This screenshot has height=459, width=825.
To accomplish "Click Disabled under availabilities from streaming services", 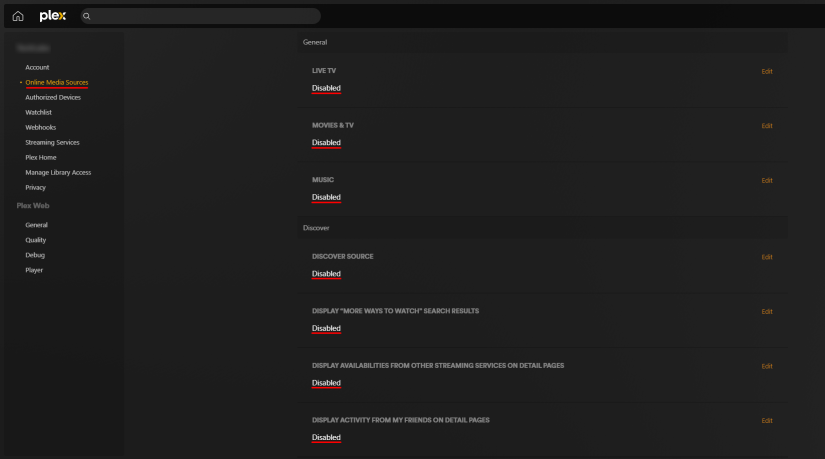I will point(326,383).
